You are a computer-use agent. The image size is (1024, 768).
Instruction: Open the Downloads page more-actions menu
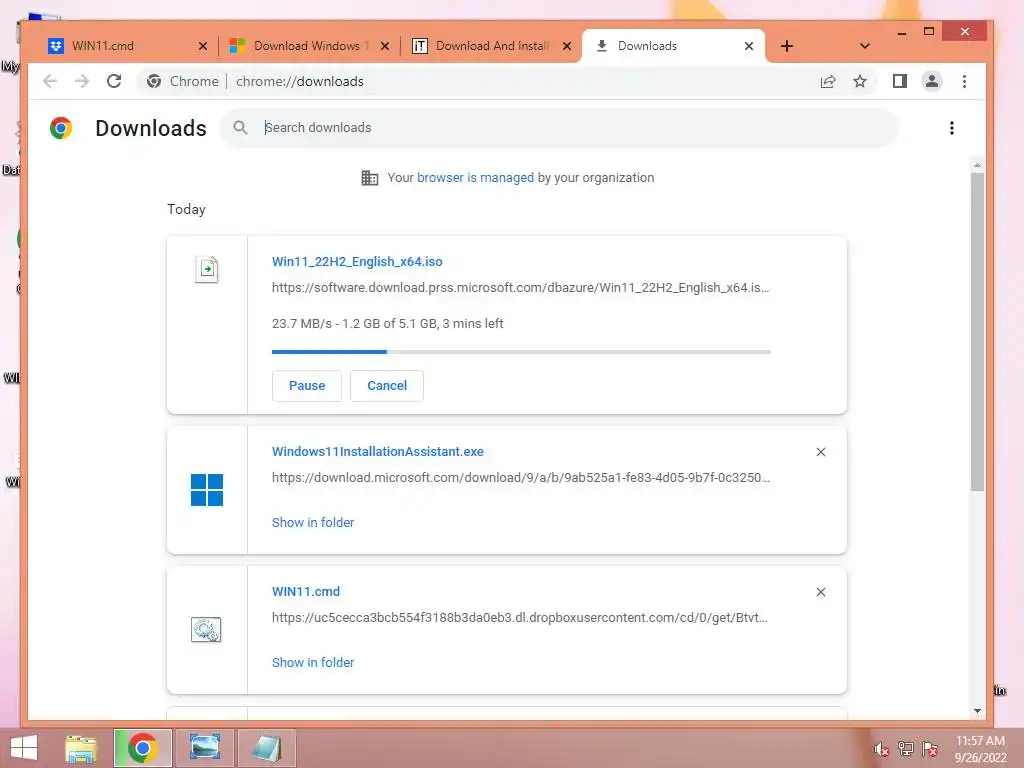pos(952,128)
